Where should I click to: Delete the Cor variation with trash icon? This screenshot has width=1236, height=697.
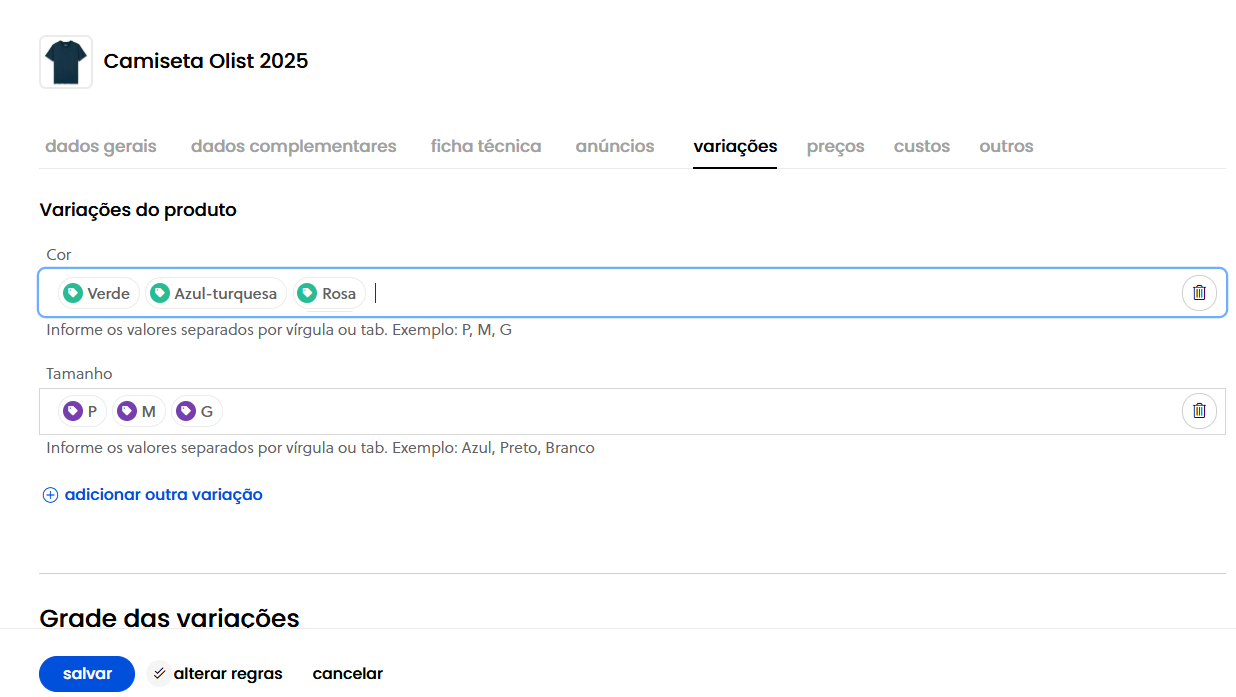click(1199, 293)
